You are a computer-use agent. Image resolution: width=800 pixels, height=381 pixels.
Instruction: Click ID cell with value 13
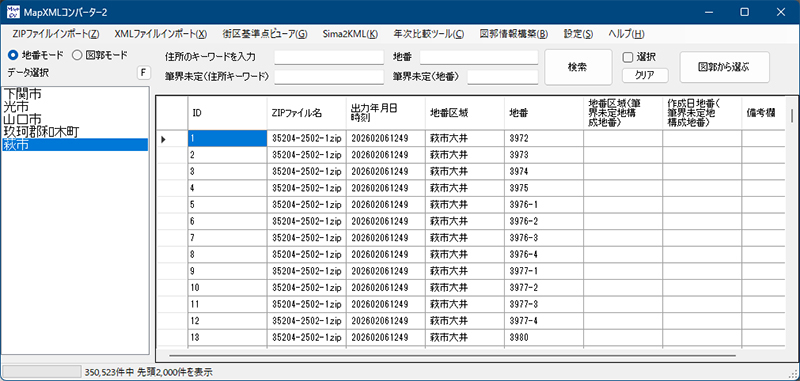[x=227, y=338]
